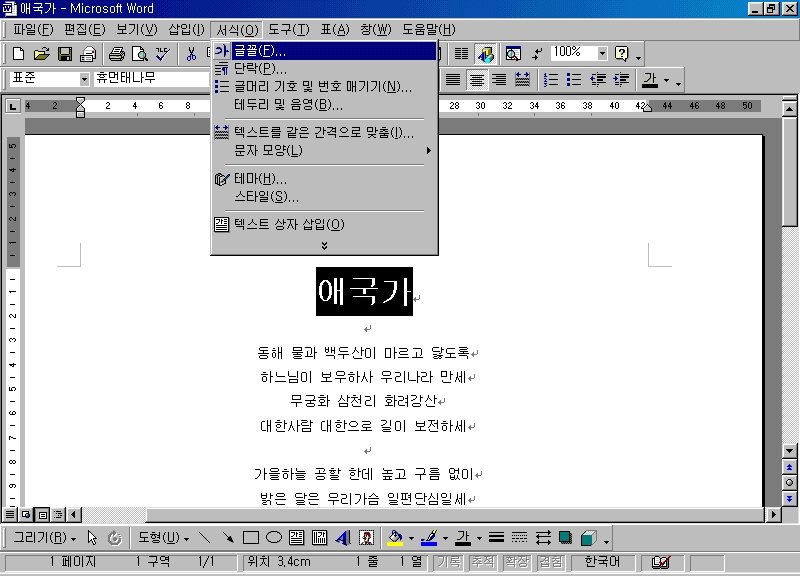
Task: Apply blue line color pen
Action: pyautogui.click(x=429, y=537)
